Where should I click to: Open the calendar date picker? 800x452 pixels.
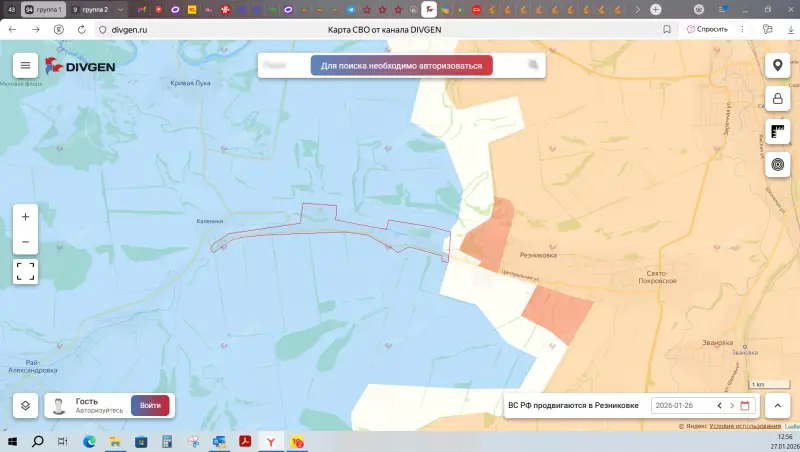click(745, 405)
